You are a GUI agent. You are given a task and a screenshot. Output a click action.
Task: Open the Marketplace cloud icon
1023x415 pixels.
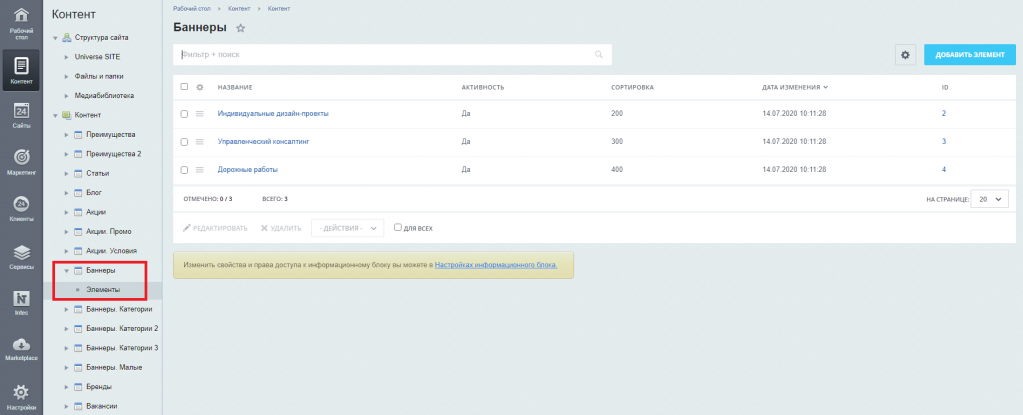point(20,349)
